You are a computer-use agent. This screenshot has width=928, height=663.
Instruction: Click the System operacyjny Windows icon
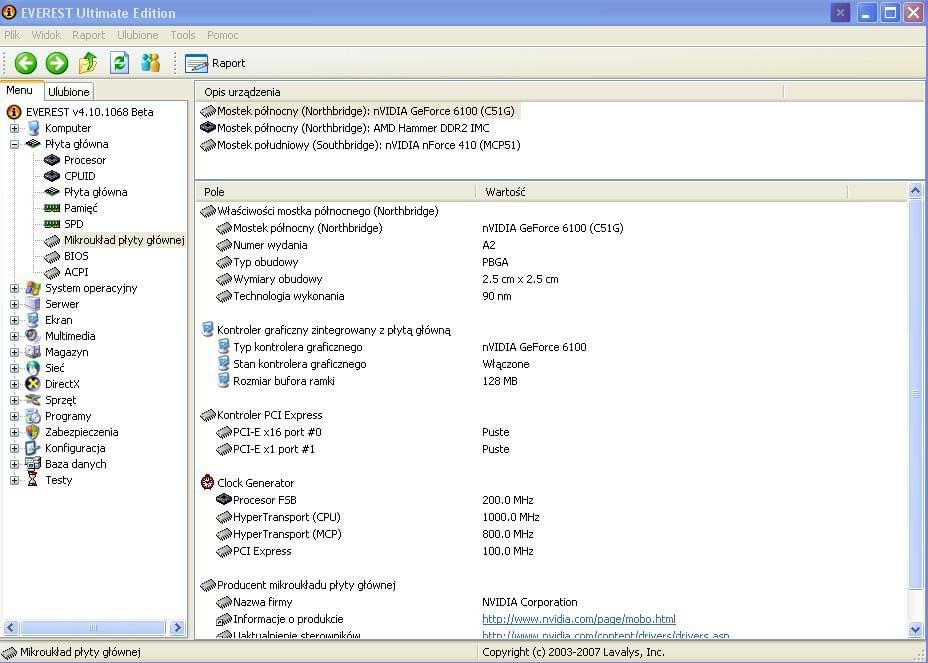(33, 288)
